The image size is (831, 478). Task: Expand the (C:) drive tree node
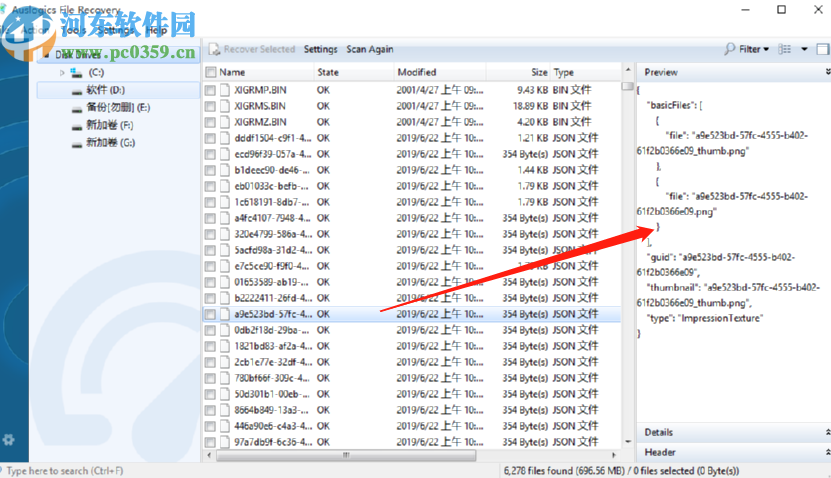click(62, 73)
